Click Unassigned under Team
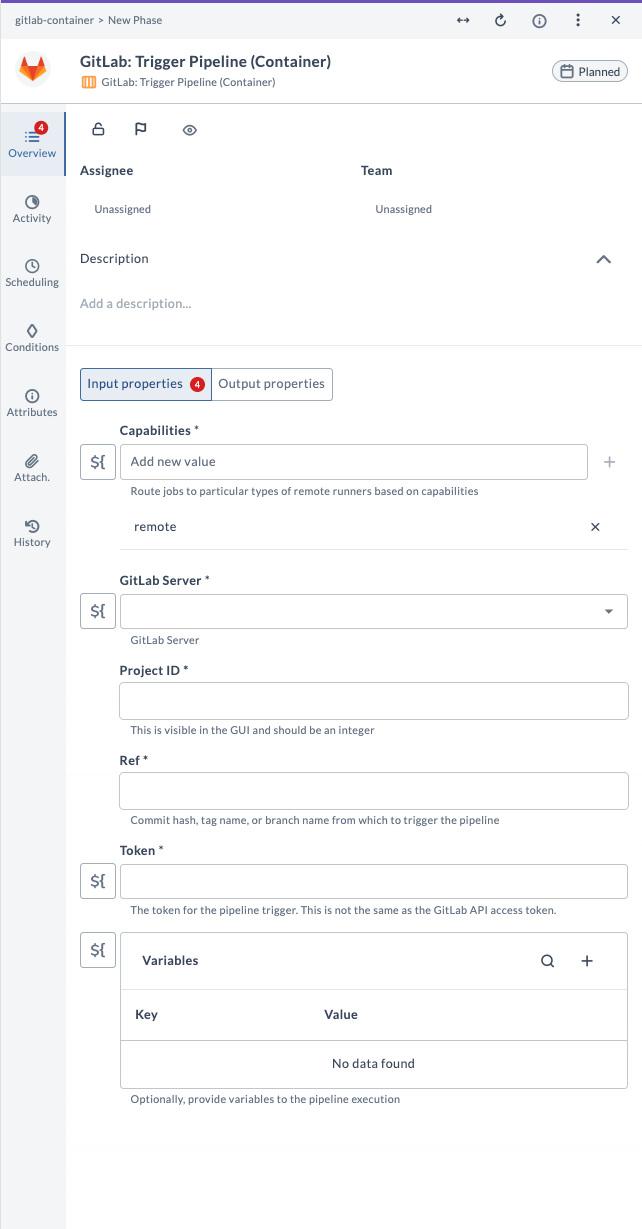 pyautogui.click(x=404, y=210)
